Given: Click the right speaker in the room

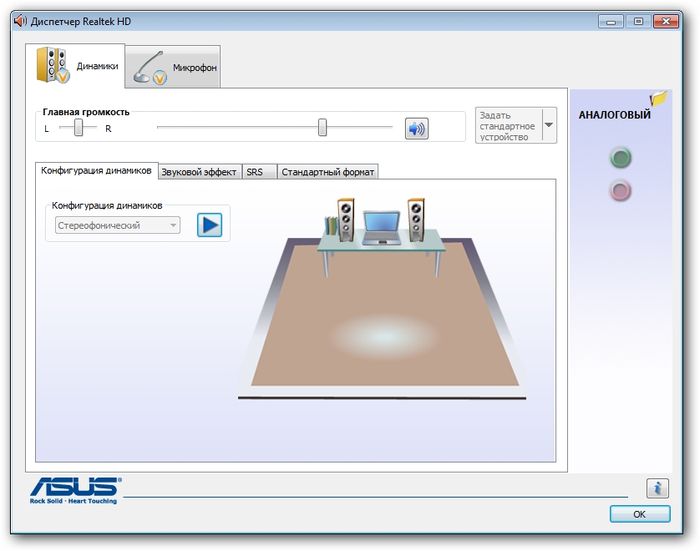Looking at the screenshot, I should pyautogui.click(x=416, y=220).
